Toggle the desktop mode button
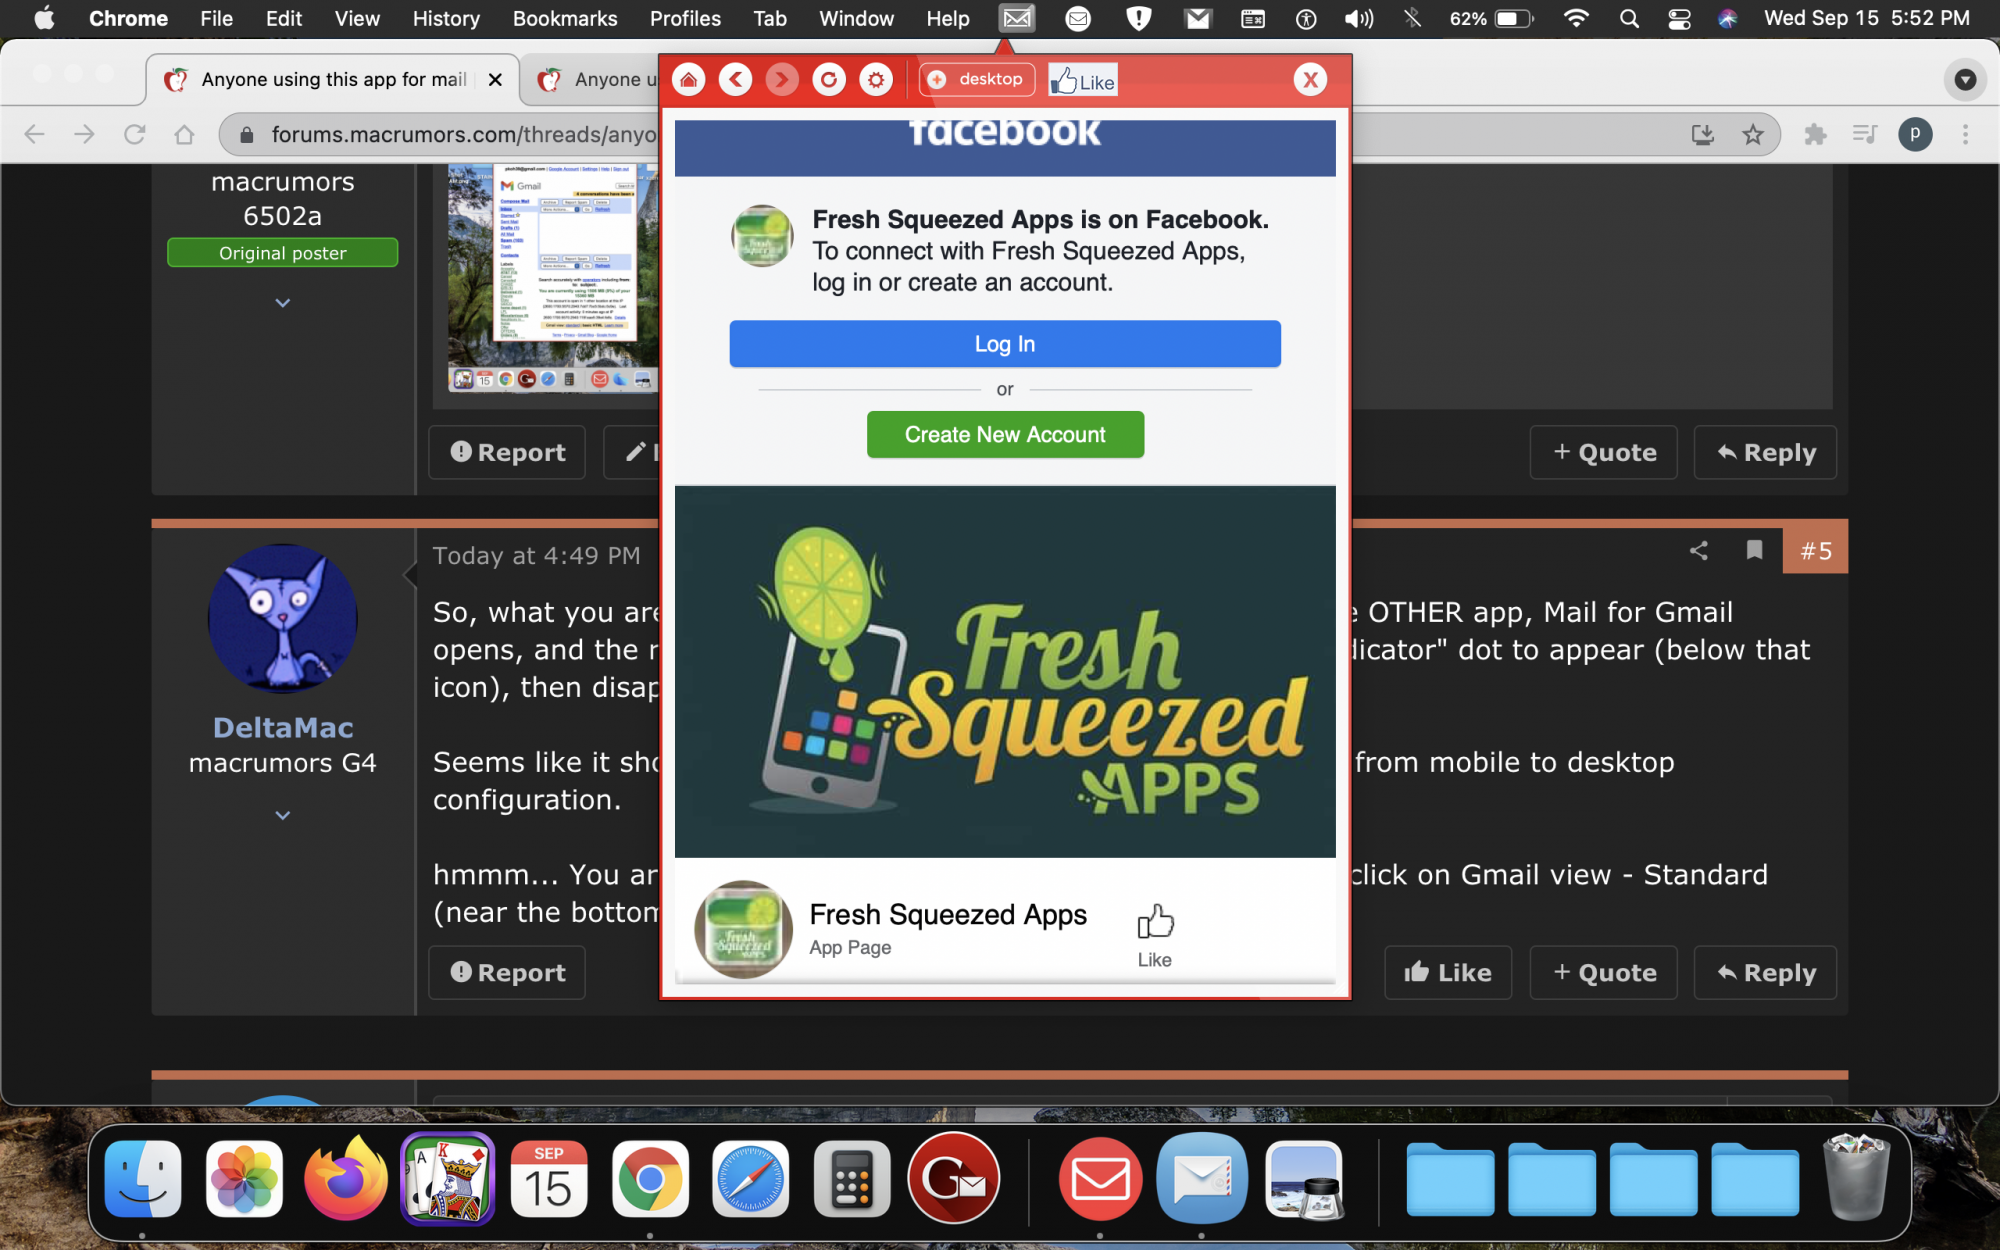Image resolution: width=2000 pixels, height=1250 pixels. [x=977, y=80]
